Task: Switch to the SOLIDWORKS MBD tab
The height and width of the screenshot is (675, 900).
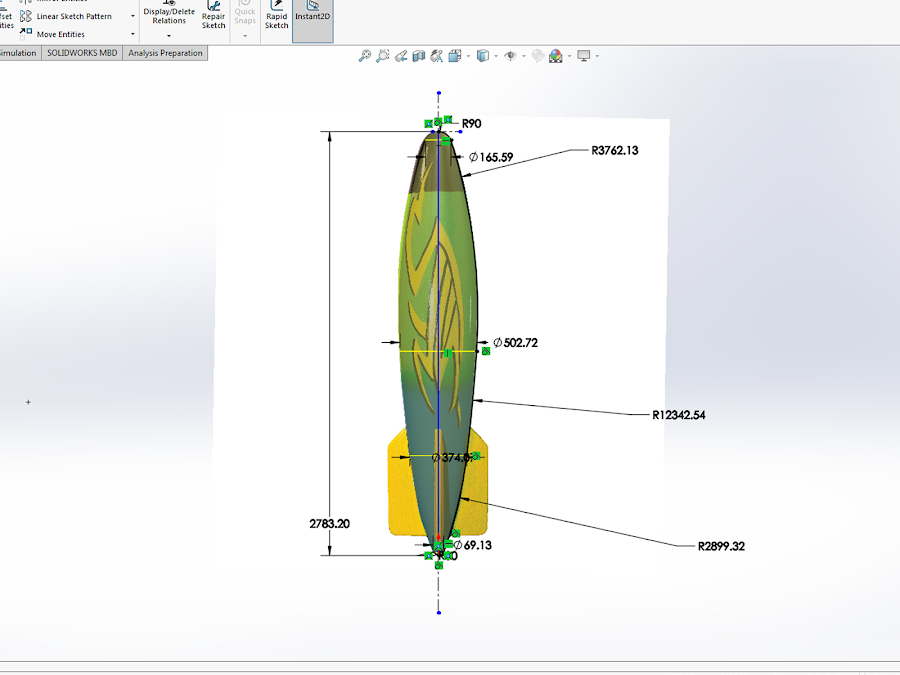Action: (82, 53)
